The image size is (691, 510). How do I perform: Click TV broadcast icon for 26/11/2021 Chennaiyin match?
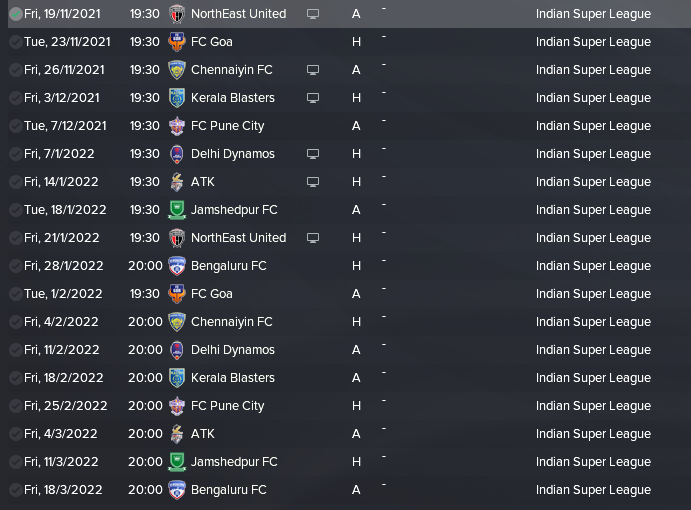(313, 70)
